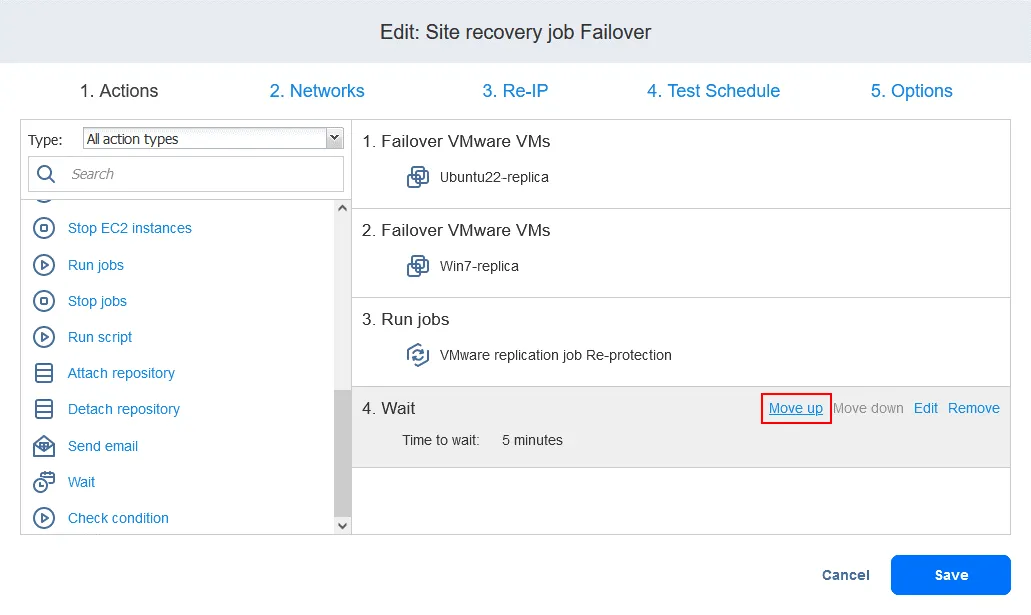Click the Attach repository icon

pos(44,373)
